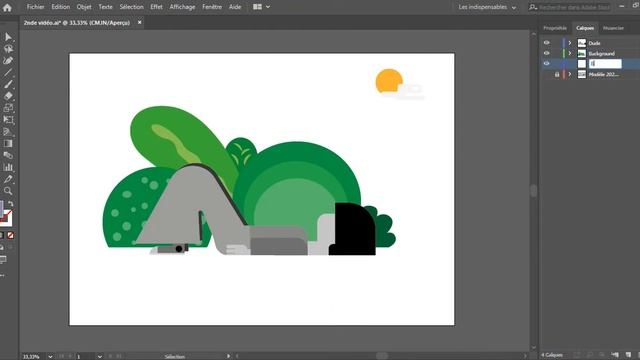Select the 2nde vidéo.ai document tab
Screen dimensions: 640x360
click(77, 23)
